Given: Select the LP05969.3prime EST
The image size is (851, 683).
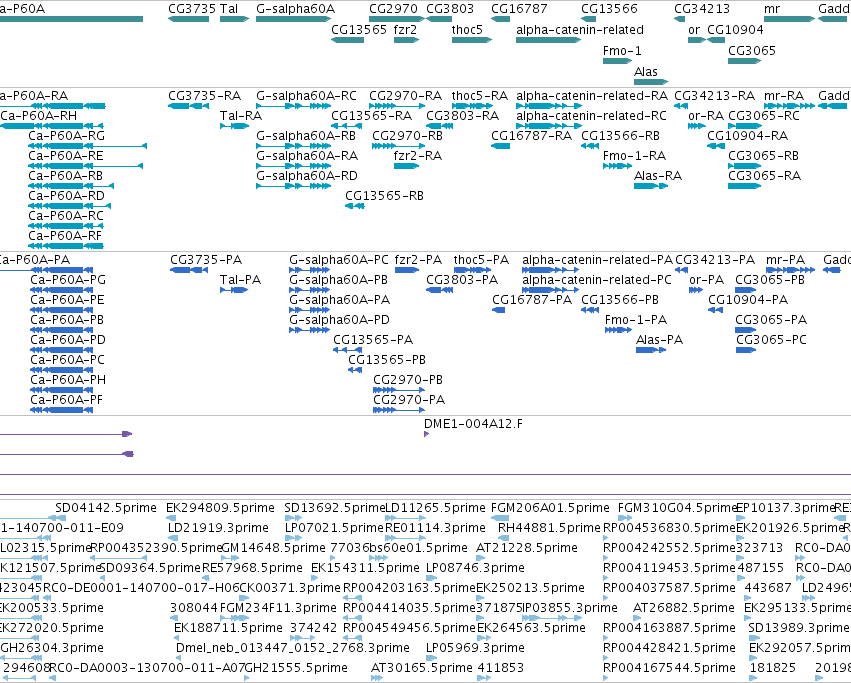Looking at the screenshot, I should (x=431, y=659).
